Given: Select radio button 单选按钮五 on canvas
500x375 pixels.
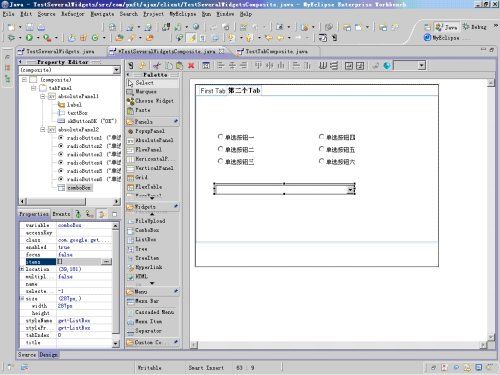Looking at the screenshot, I should click(x=337, y=149).
